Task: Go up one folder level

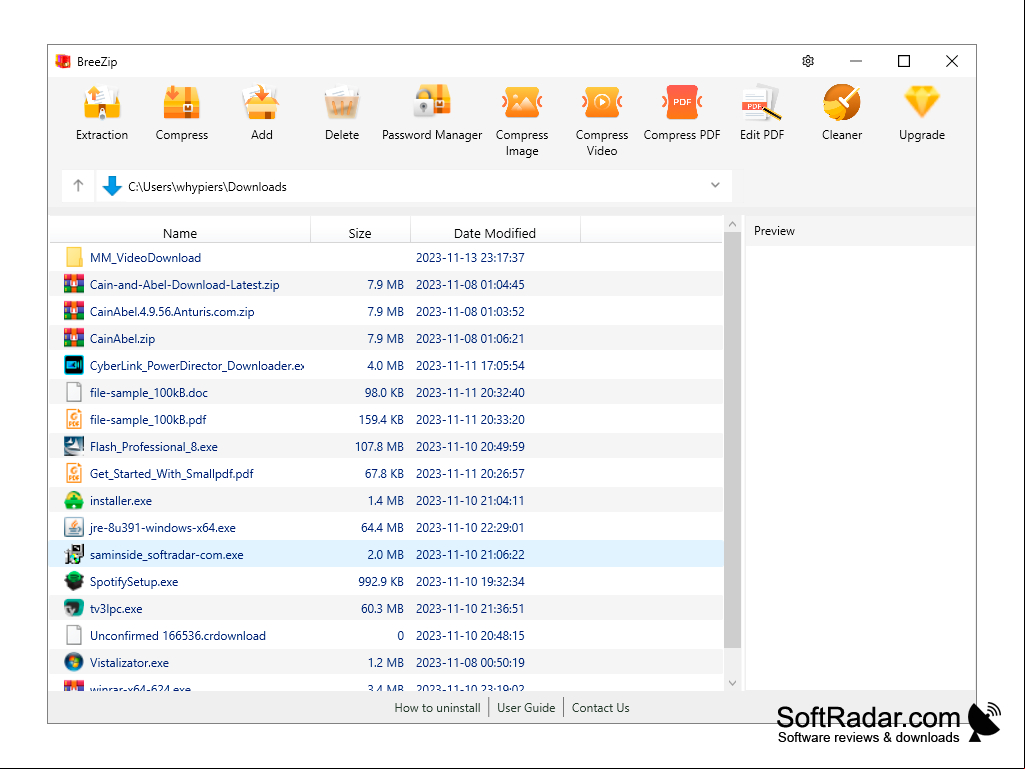Action: click(78, 186)
